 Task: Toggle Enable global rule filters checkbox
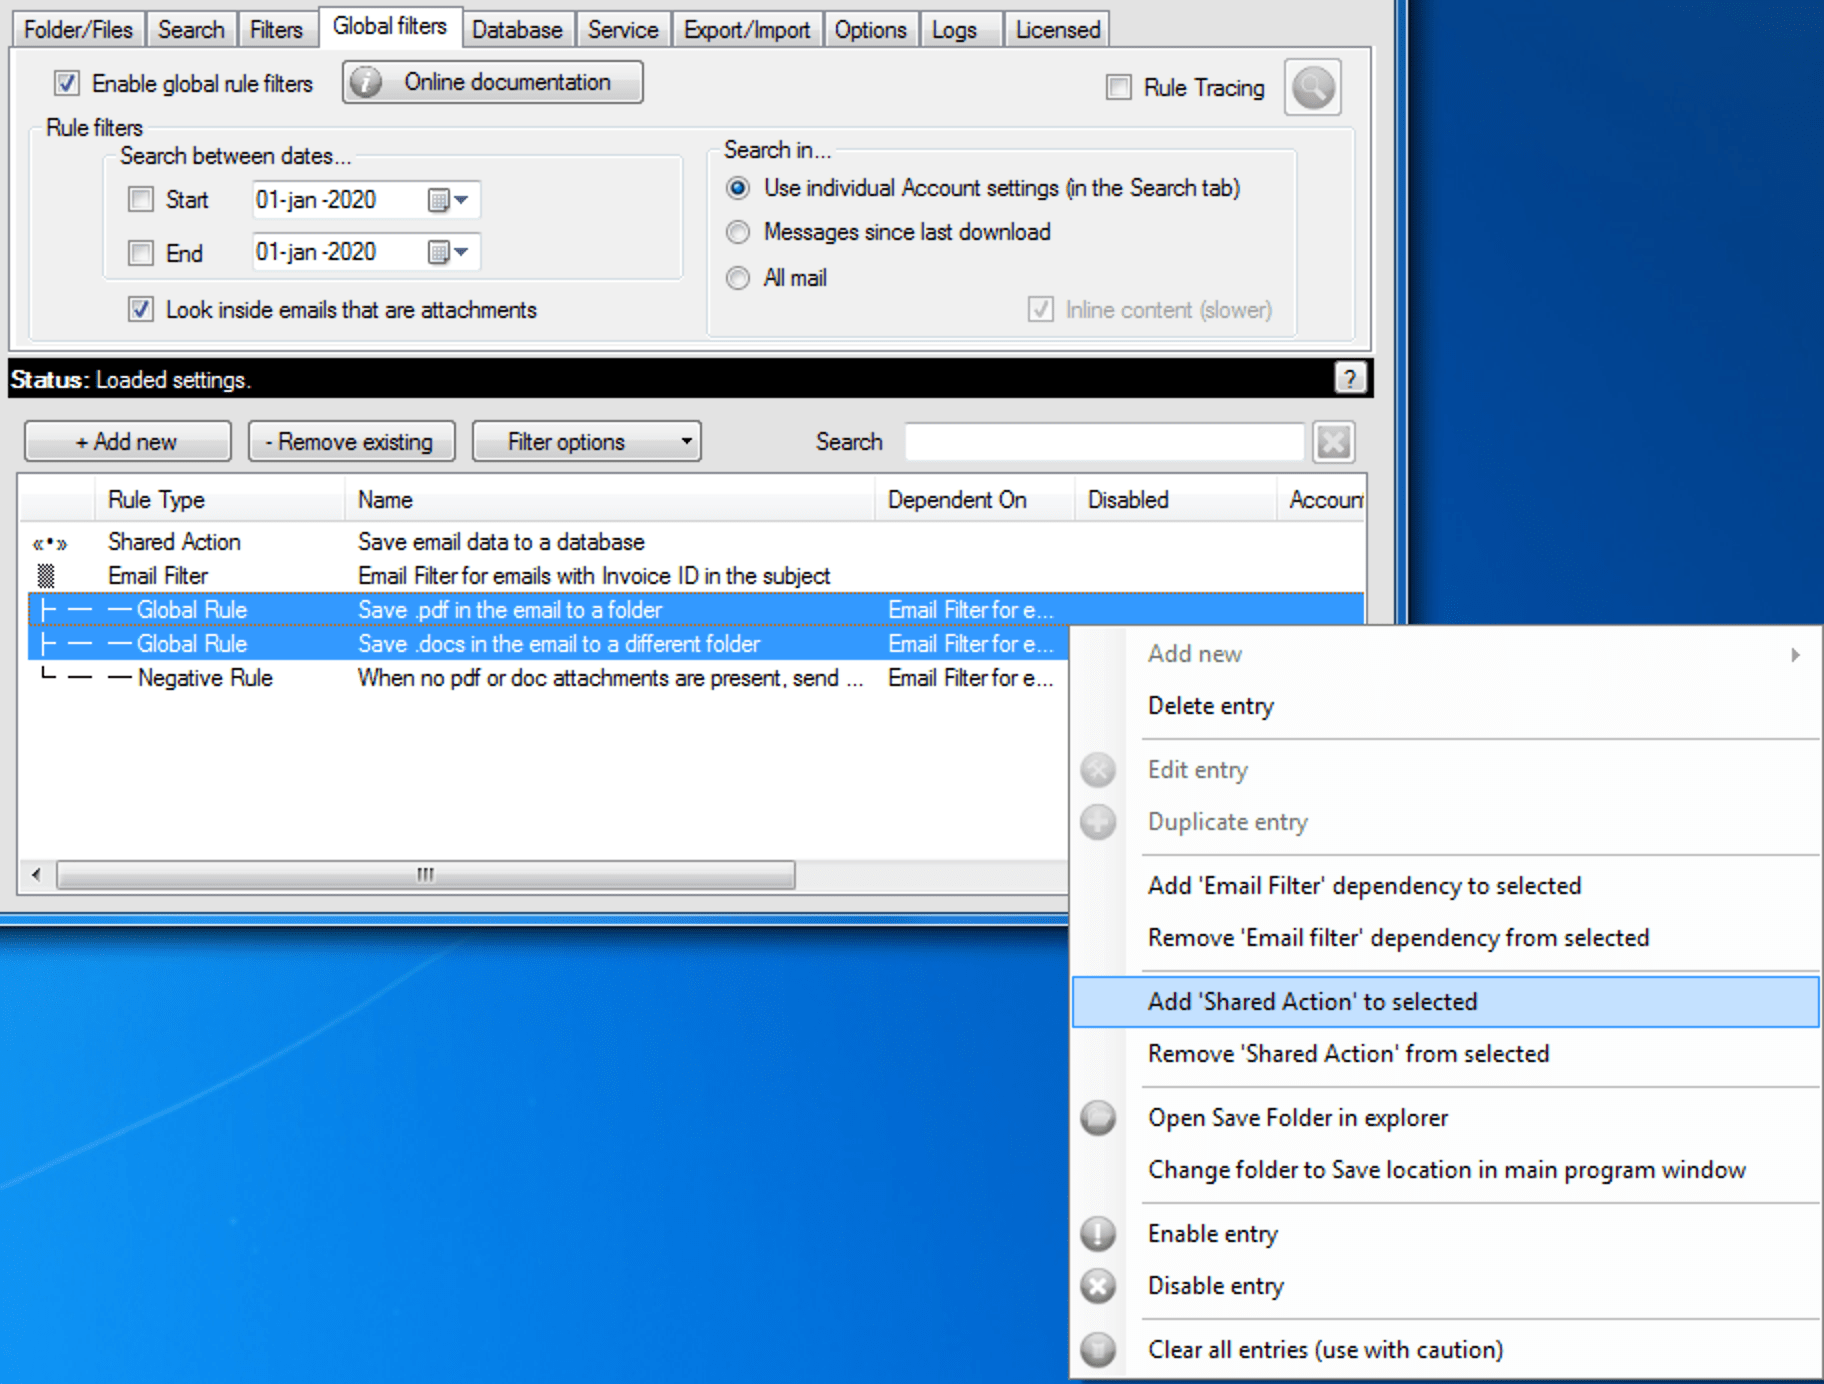tap(67, 84)
